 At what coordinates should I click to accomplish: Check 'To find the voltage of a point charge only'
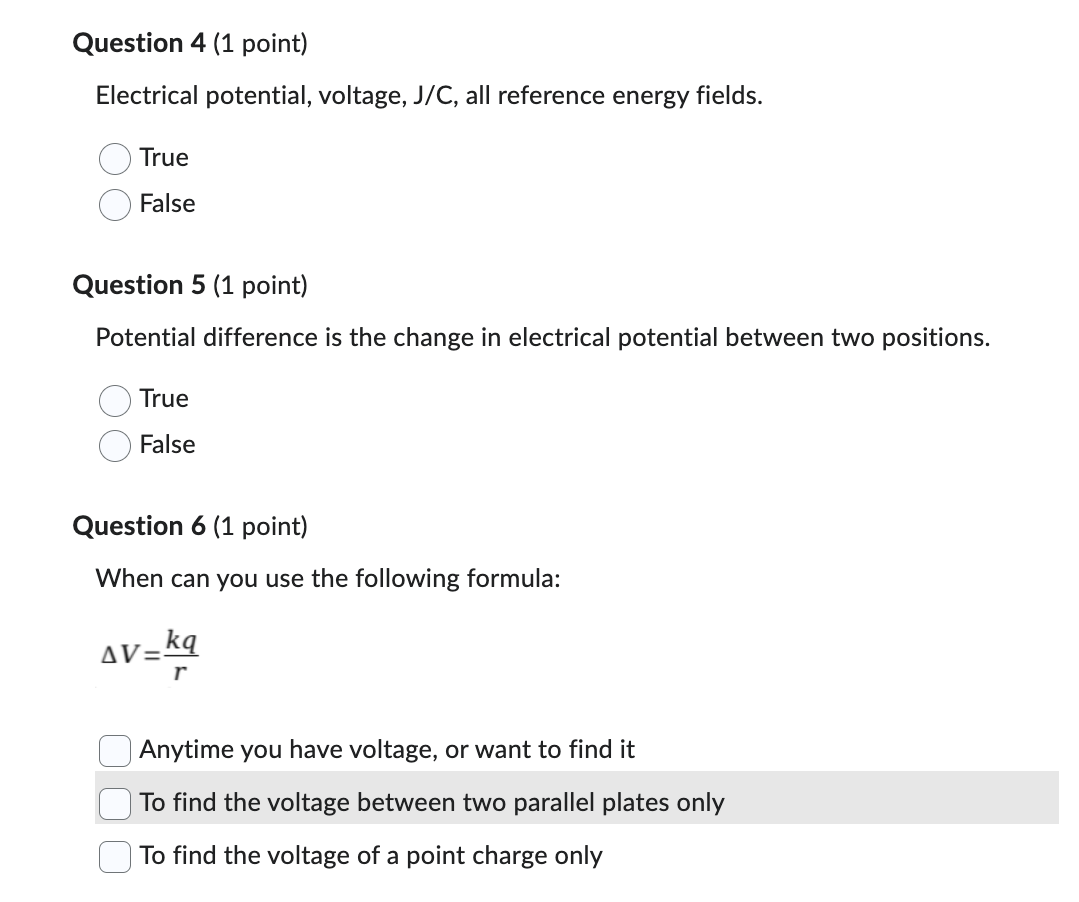(x=114, y=856)
